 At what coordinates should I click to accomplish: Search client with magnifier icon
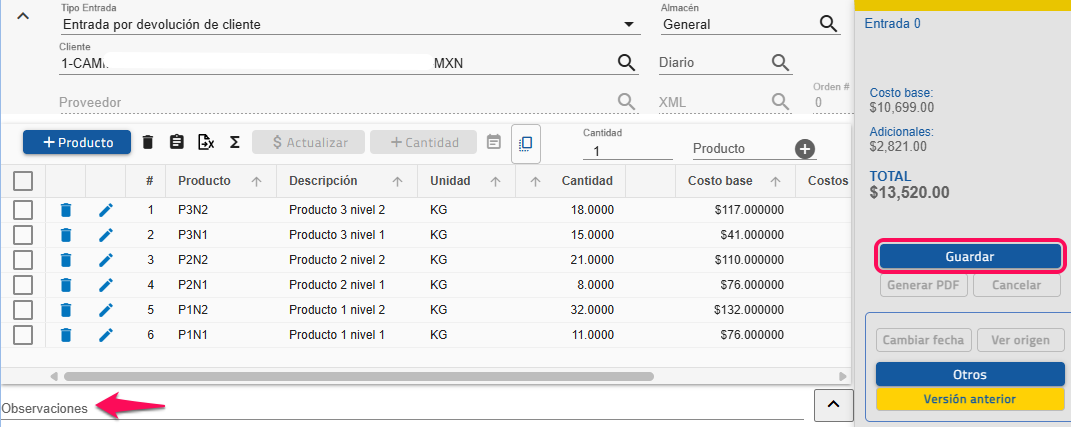tap(626, 63)
